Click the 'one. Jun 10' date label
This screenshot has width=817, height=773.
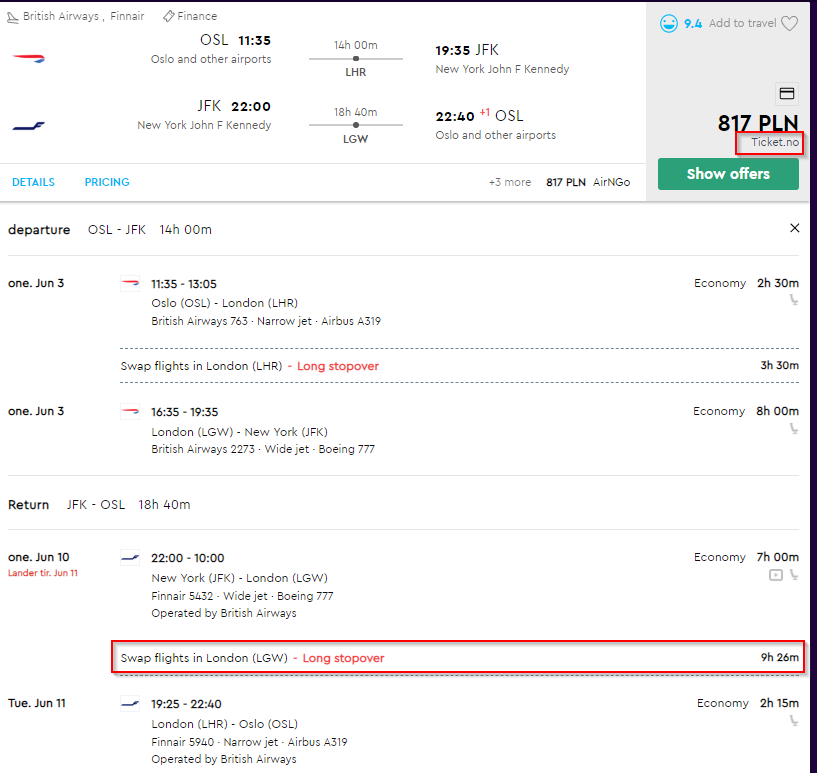tap(39, 557)
